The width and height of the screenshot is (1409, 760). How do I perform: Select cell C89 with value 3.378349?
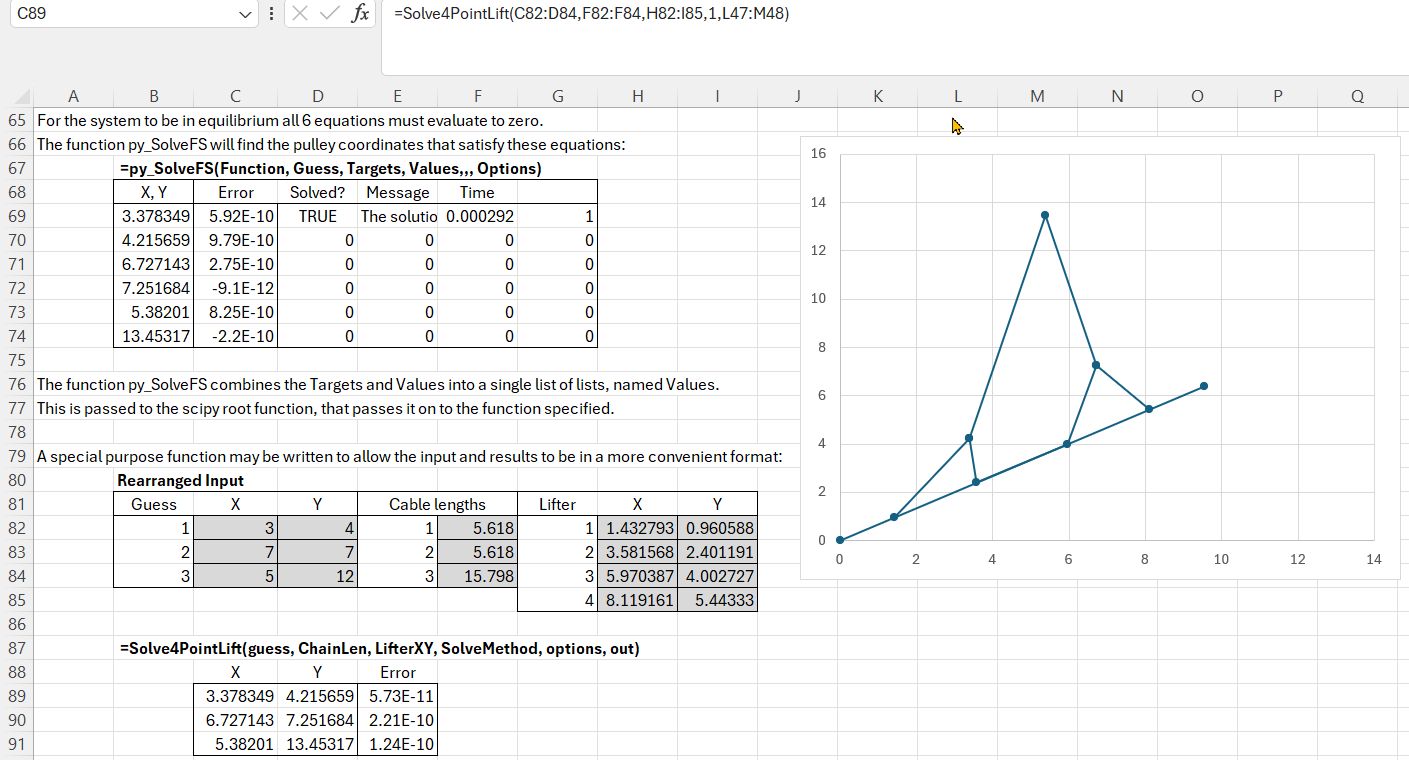coord(235,697)
